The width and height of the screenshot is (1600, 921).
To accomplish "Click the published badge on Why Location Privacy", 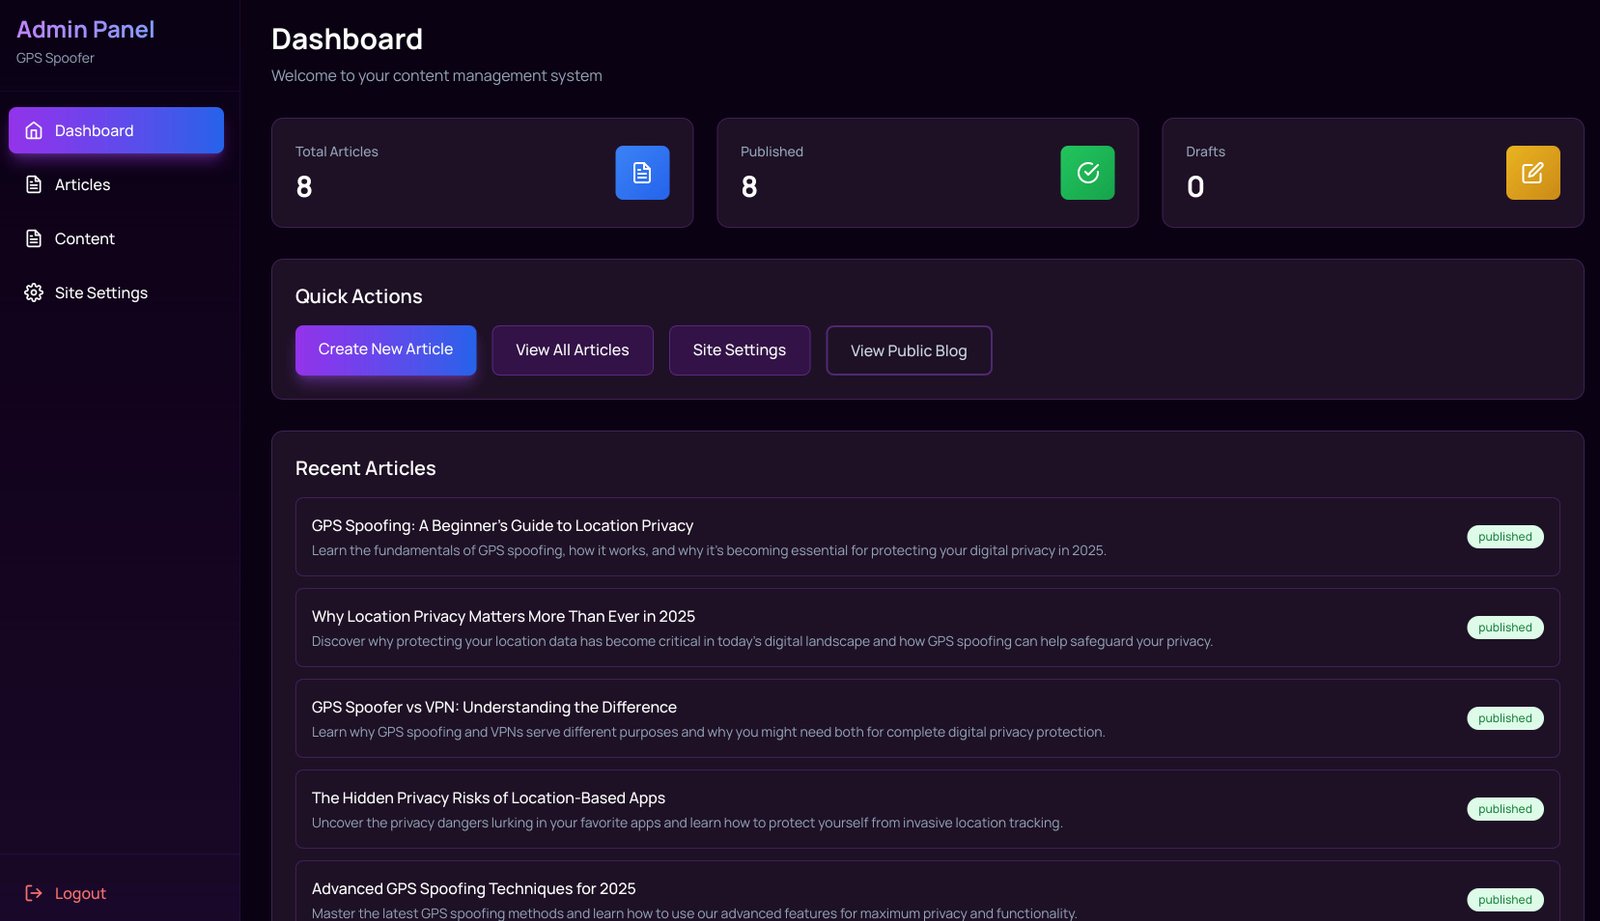I will point(1504,628).
